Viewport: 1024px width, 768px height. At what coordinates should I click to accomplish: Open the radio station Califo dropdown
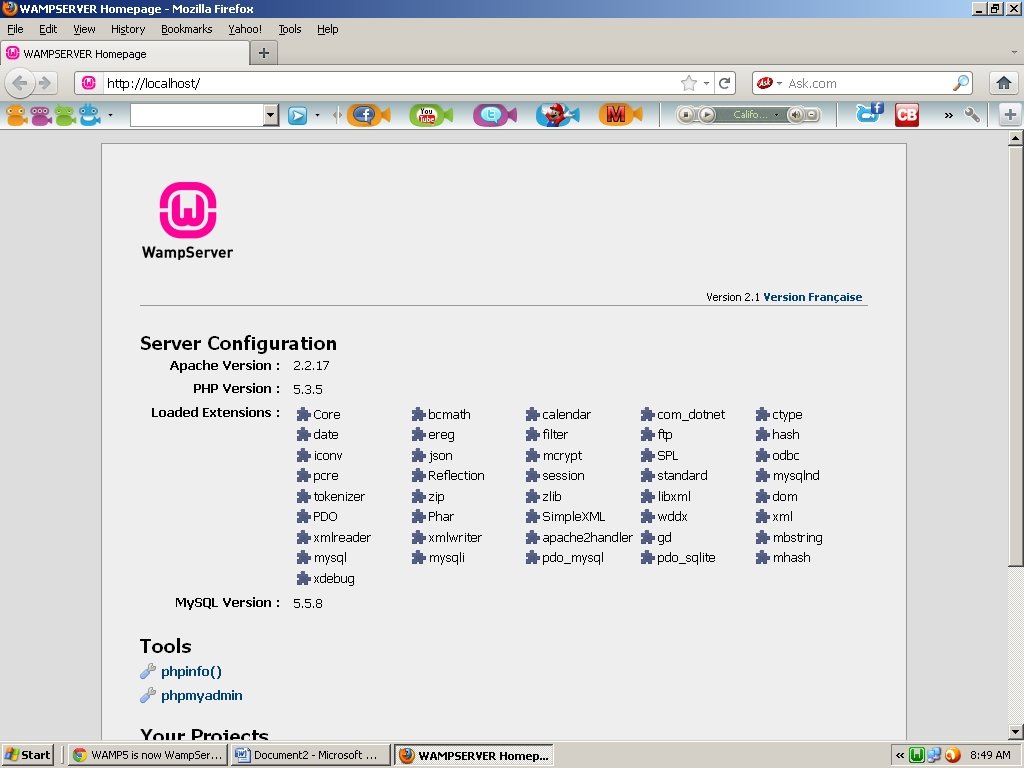(776, 115)
